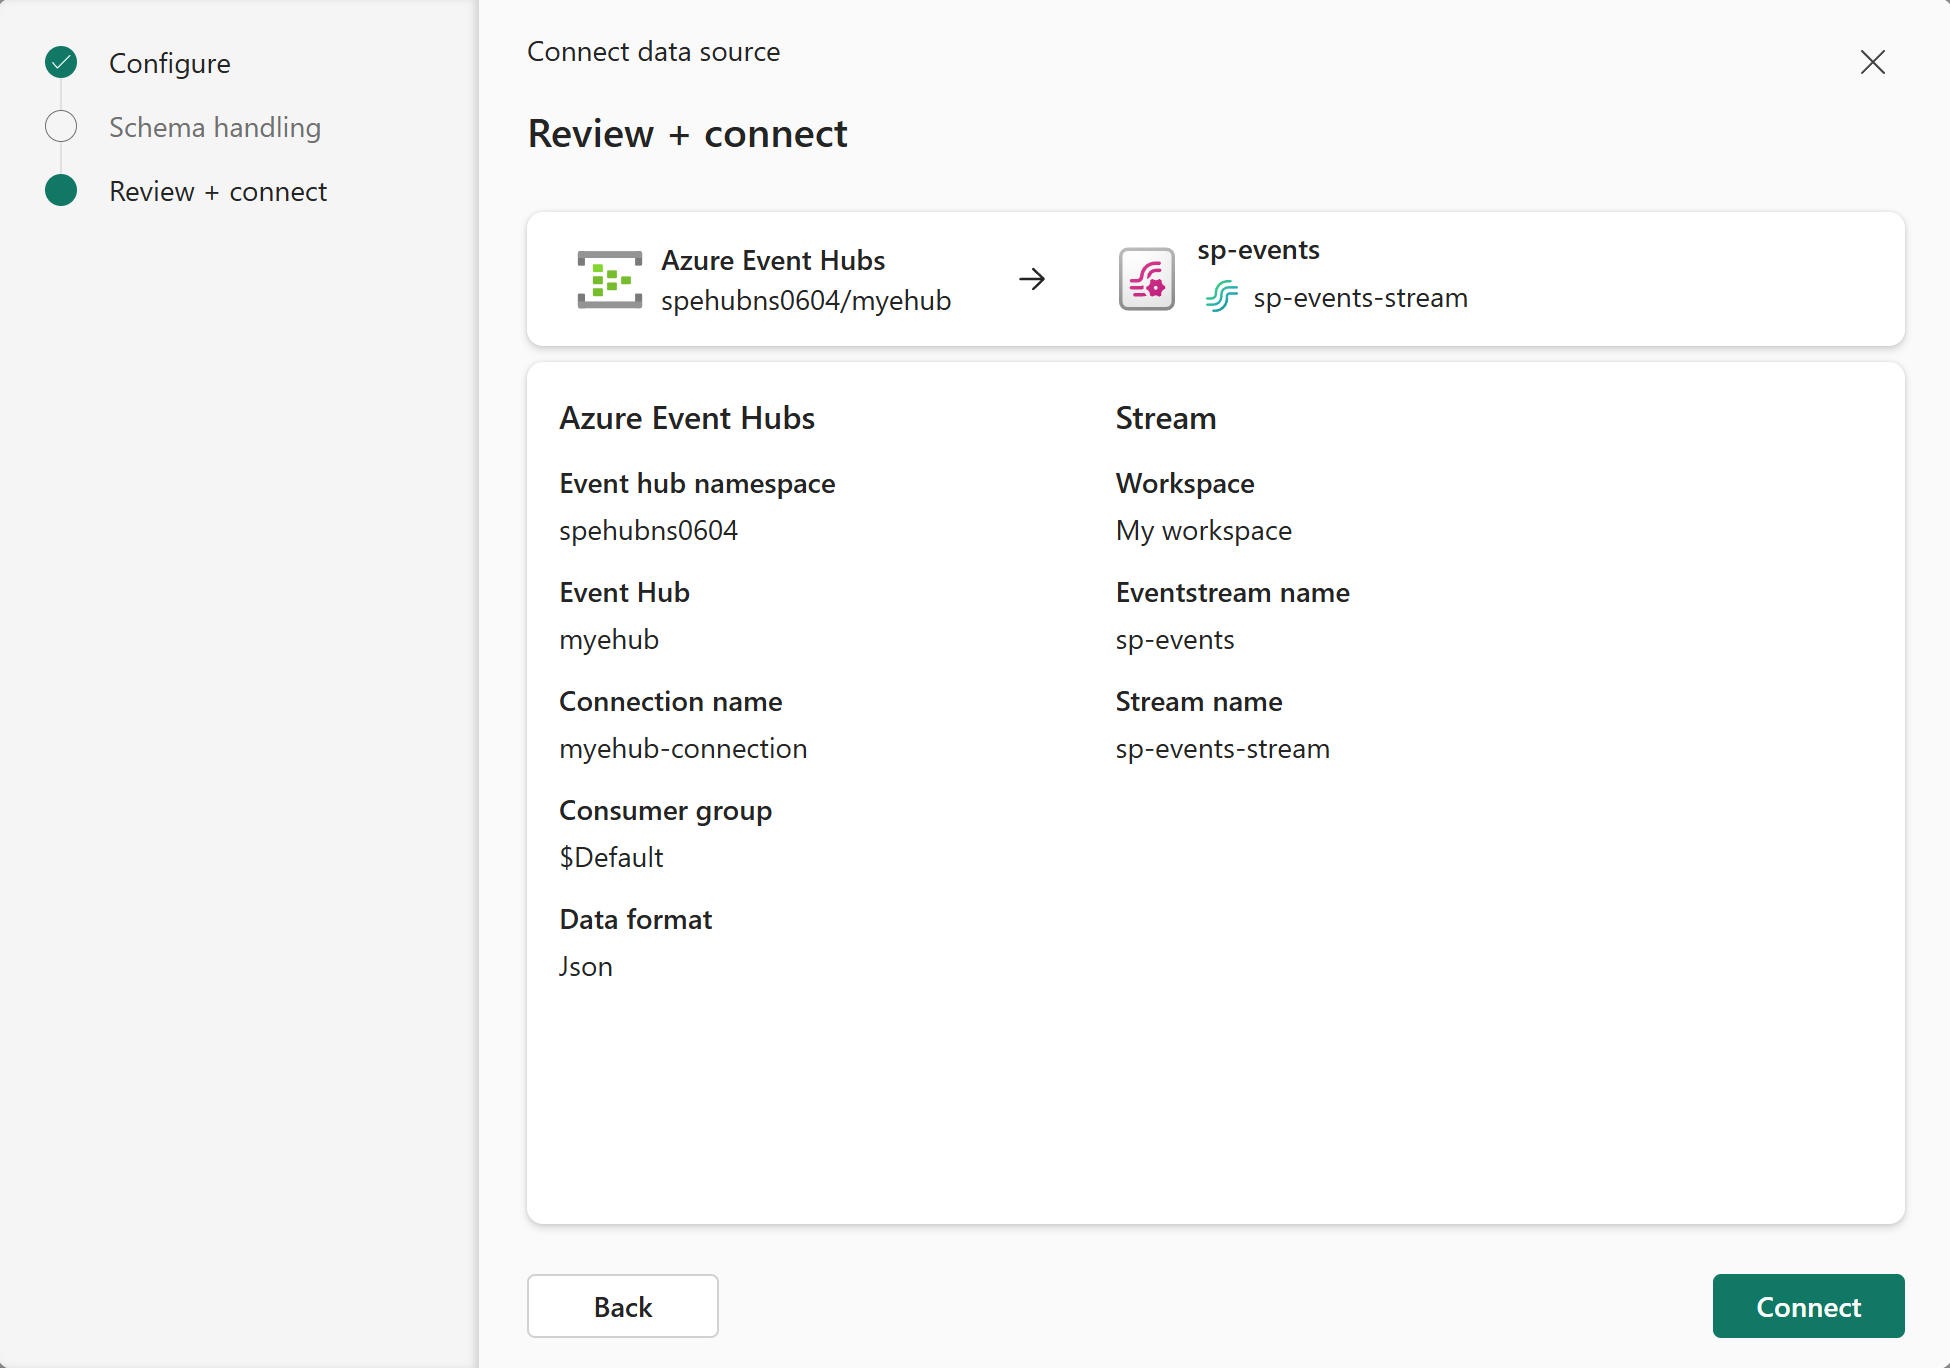The height and width of the screenshot is (1368, 1950).
Task: Click the Consumer group label
Action: pyautogui.click(x=666, y=810)
